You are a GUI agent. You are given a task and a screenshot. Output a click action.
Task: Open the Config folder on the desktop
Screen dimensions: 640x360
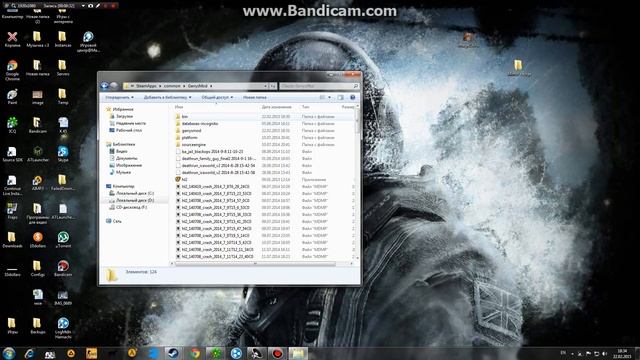click(x=38, y=269)
